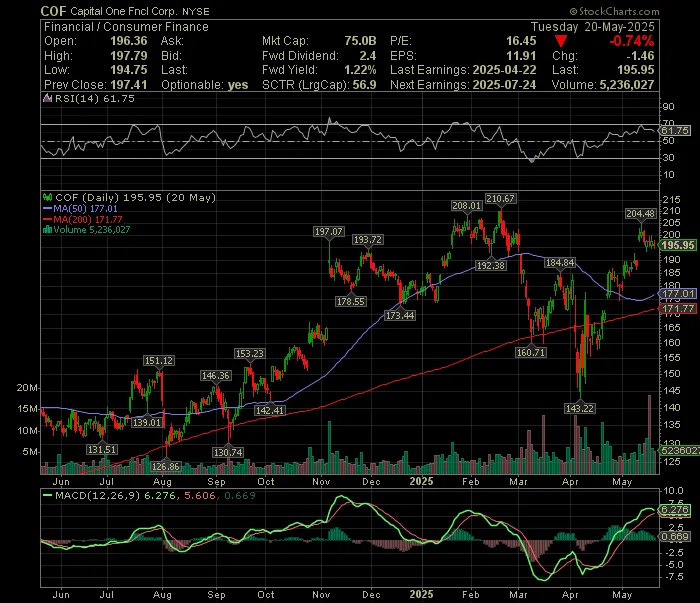Click the 2025 year label on price axis
The height and width of the screenshot is (603, 700).
tap(421, 482)
